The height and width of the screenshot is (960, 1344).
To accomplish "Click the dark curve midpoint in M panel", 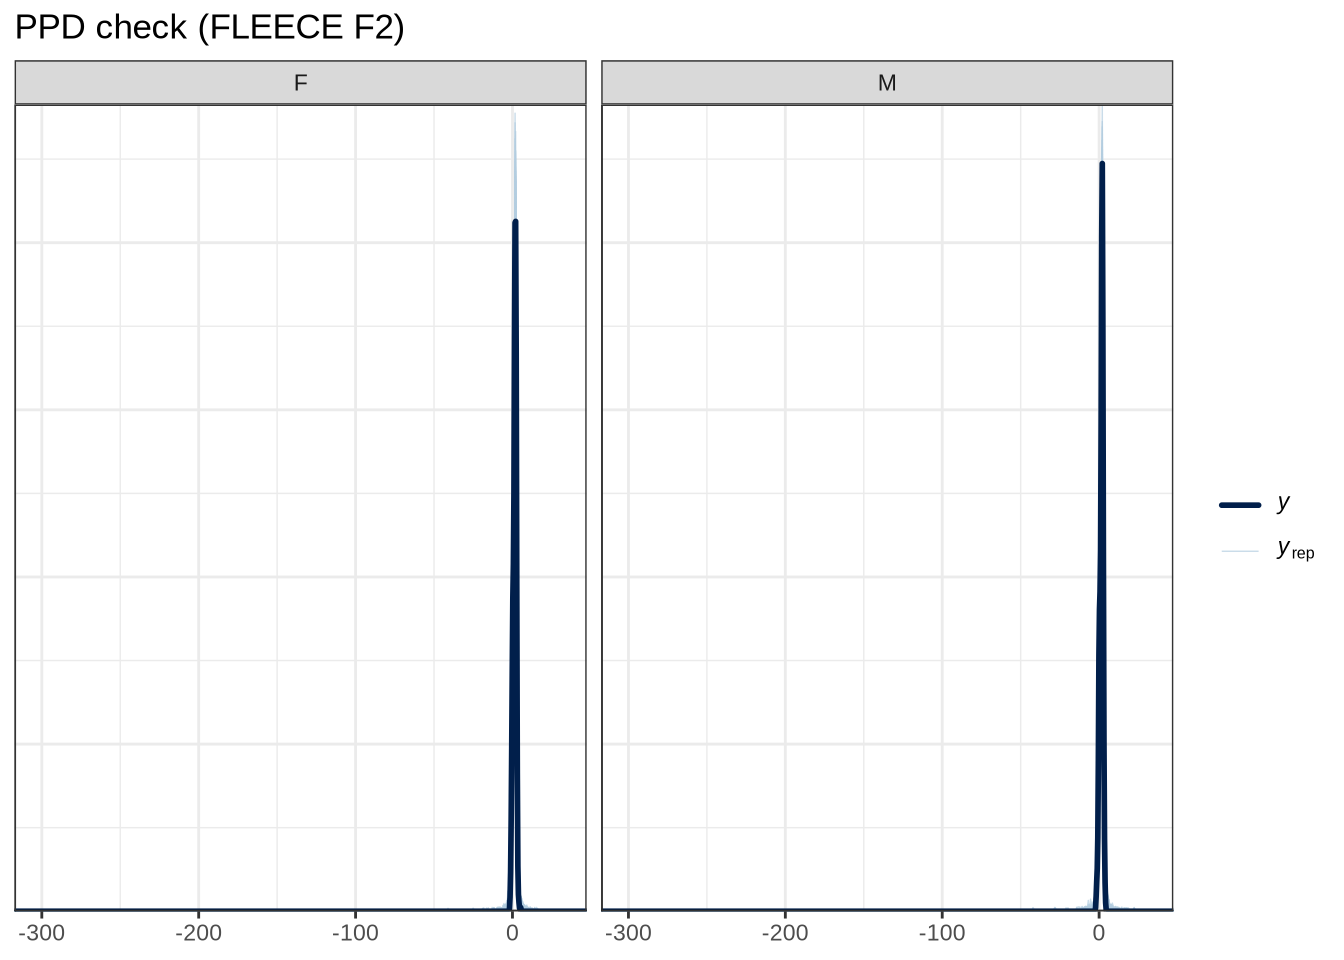I will click(1101, 540).
